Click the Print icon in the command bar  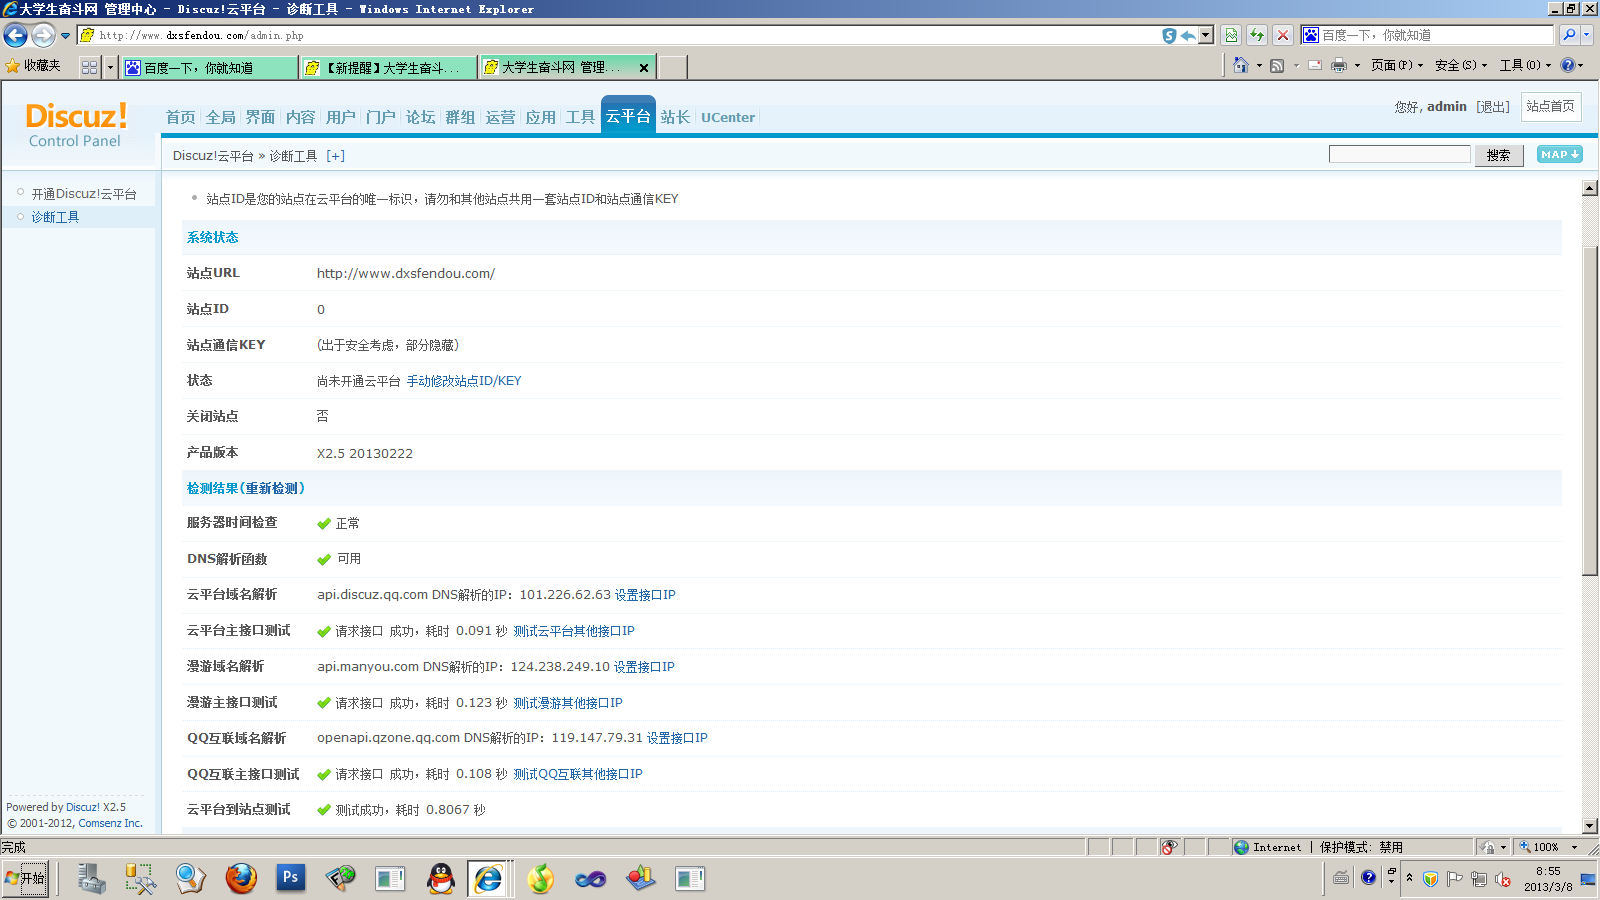point(1339,65)
